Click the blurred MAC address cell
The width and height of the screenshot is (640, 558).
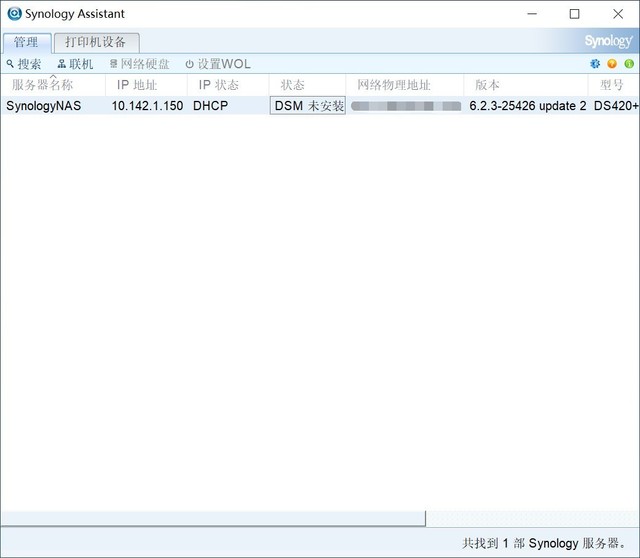pos(406,106)
